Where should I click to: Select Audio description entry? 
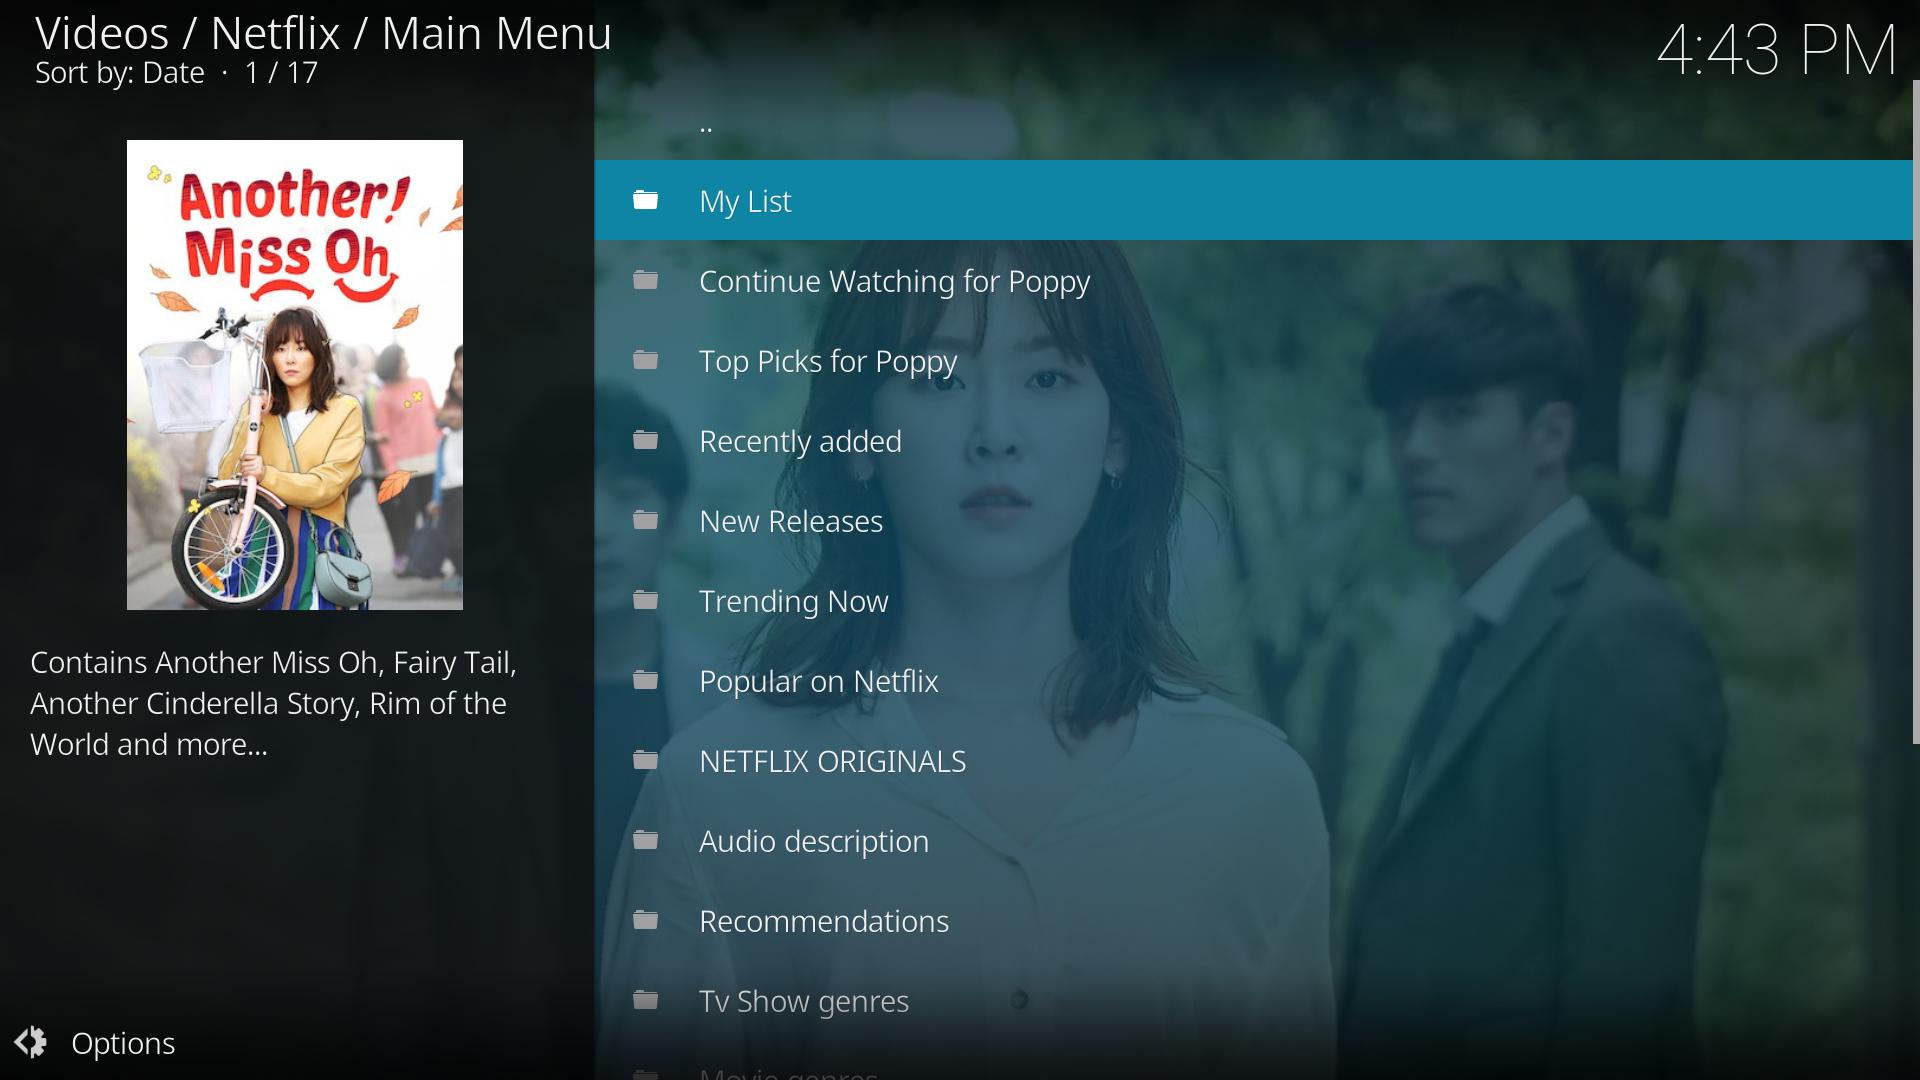(1253, 840)
